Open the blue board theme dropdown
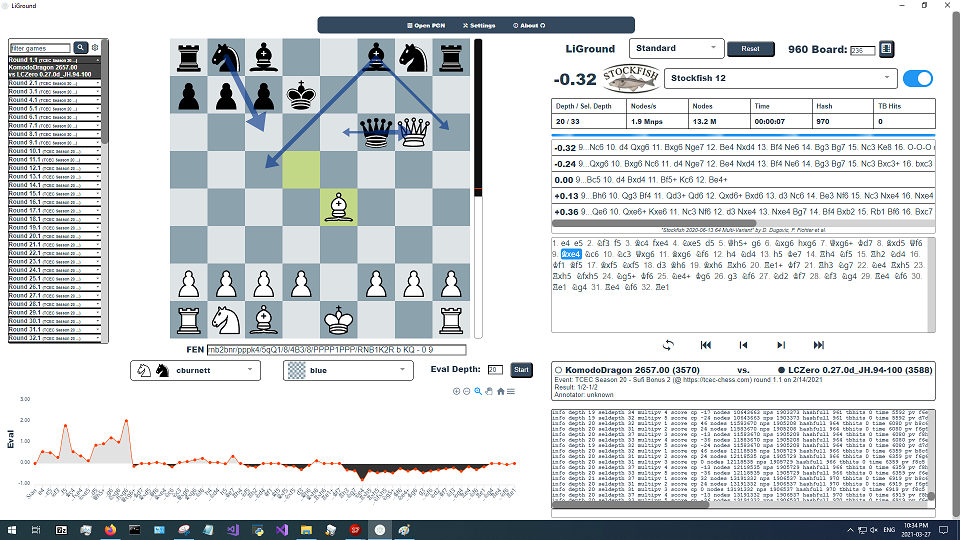Screen dimensions: 960x540 pyautogui.click(x=348, y=370)
